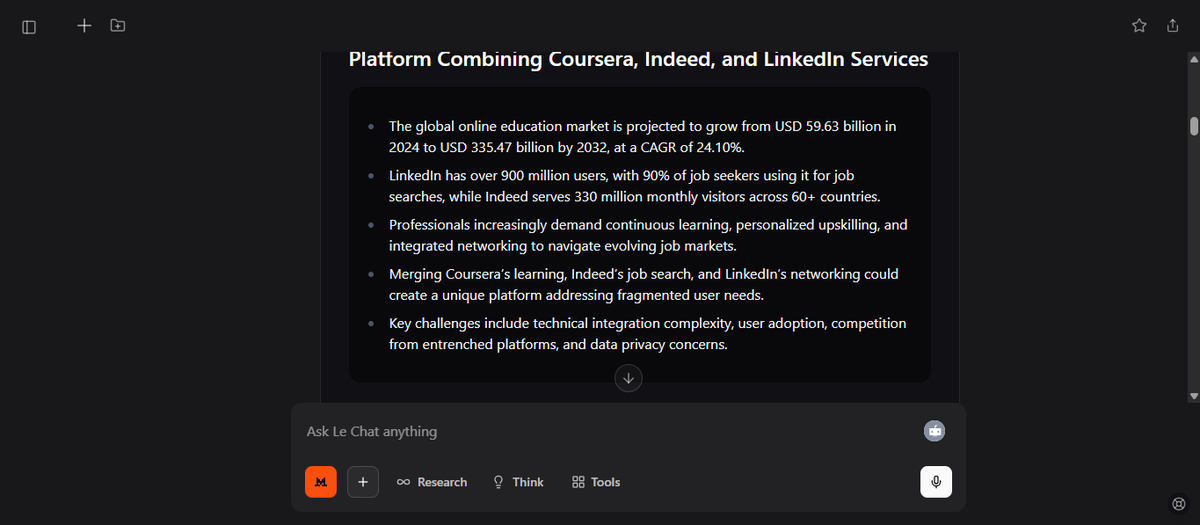Screen dimensions: 1200x525
Task: Start a new chat with plus icon
Action: [x=84, y=25]
